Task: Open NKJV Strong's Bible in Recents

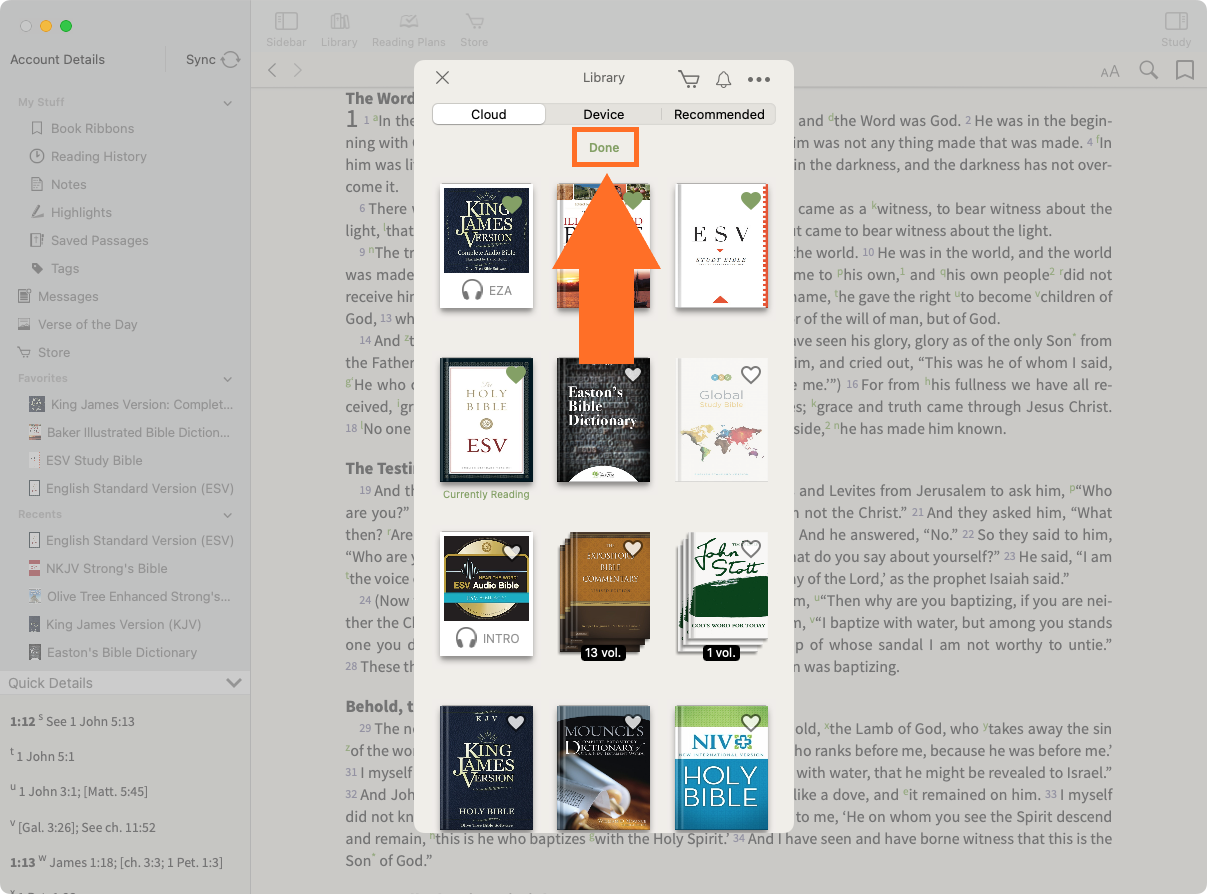Action: tap(98, 568)
